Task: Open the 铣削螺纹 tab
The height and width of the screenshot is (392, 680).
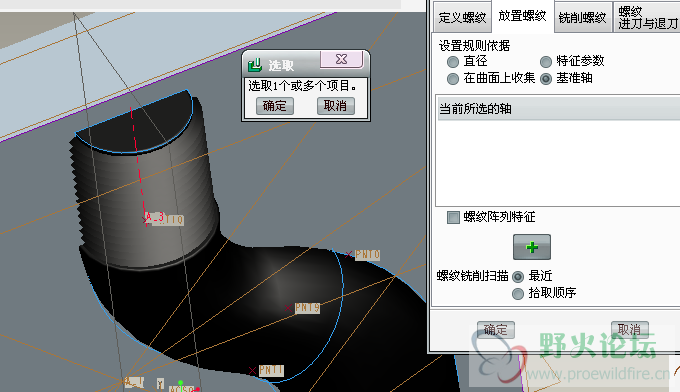Action: pyautogui.click(x=582, y=17)
